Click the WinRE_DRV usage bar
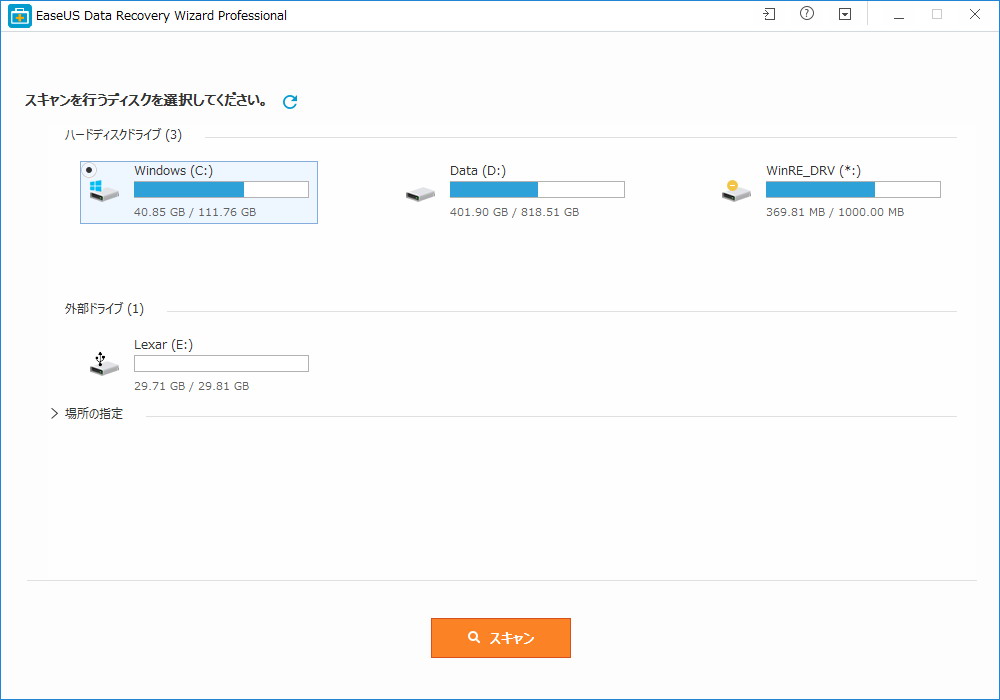This screenshot has height=700, width=1000. (x=853, y=189)
